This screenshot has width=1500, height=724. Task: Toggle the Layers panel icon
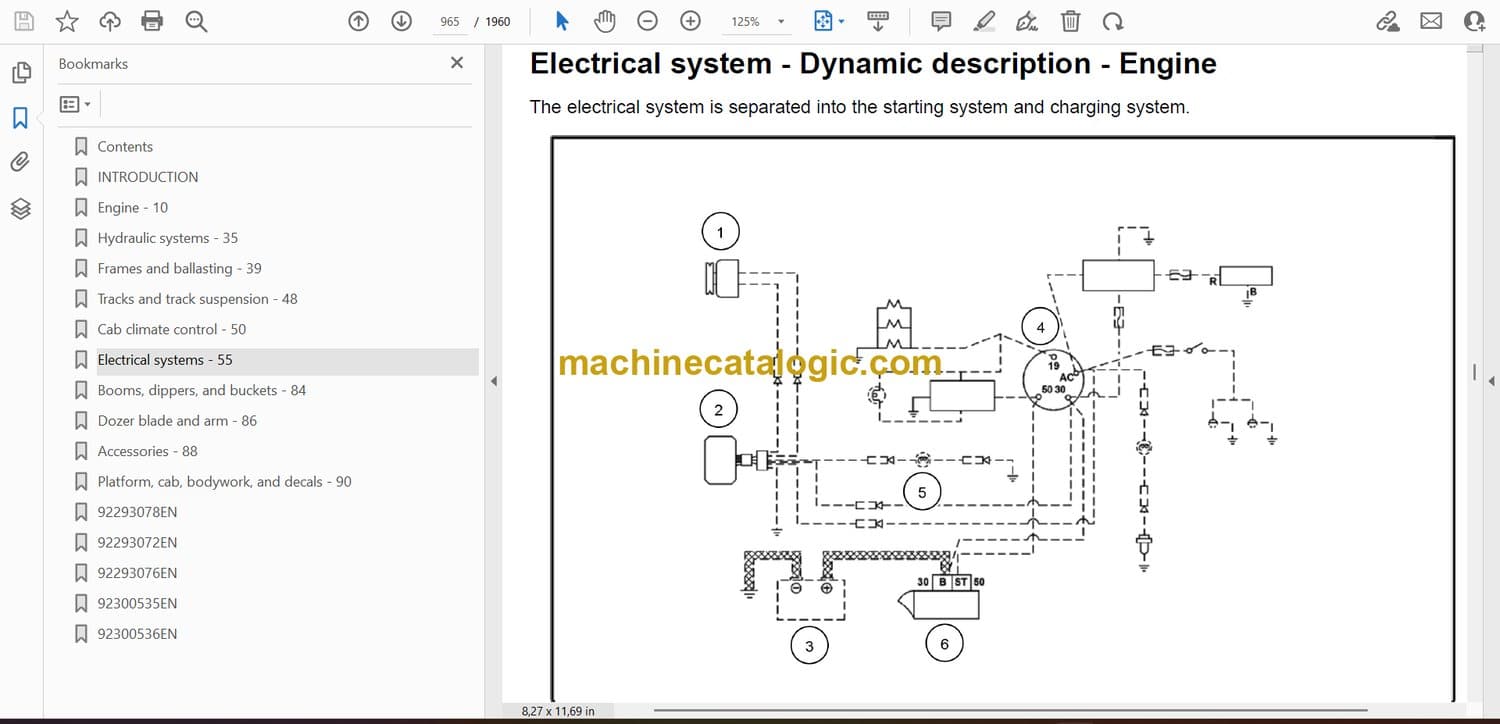coord(20,208)
